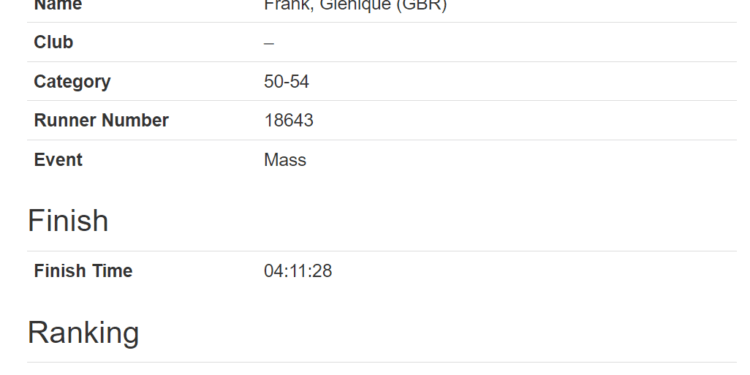The image size is (750, 375).
Task: Click the Category row label
Action: tap(72, 82)
